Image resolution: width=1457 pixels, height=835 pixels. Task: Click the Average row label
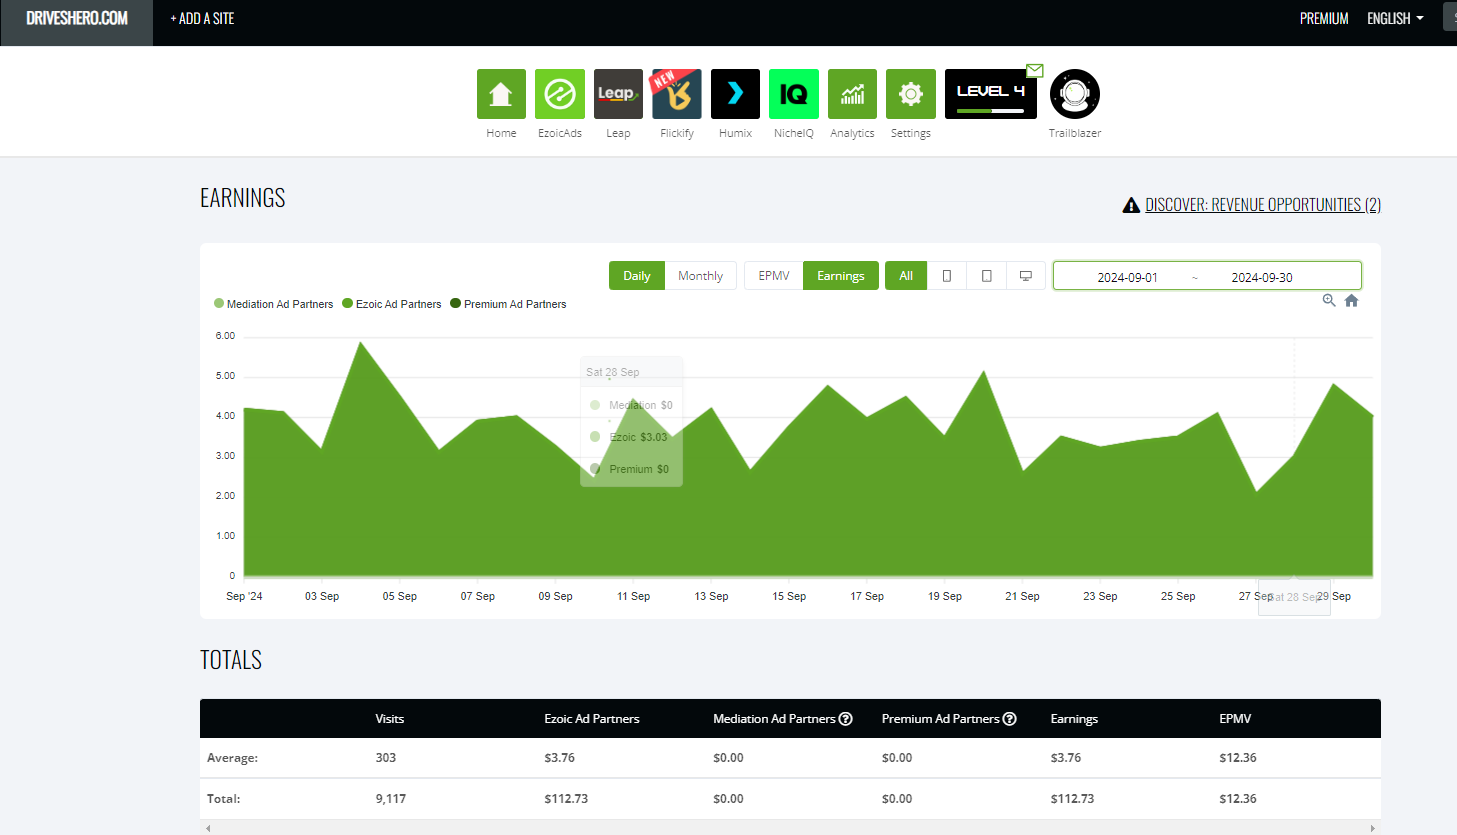(232, 758)
